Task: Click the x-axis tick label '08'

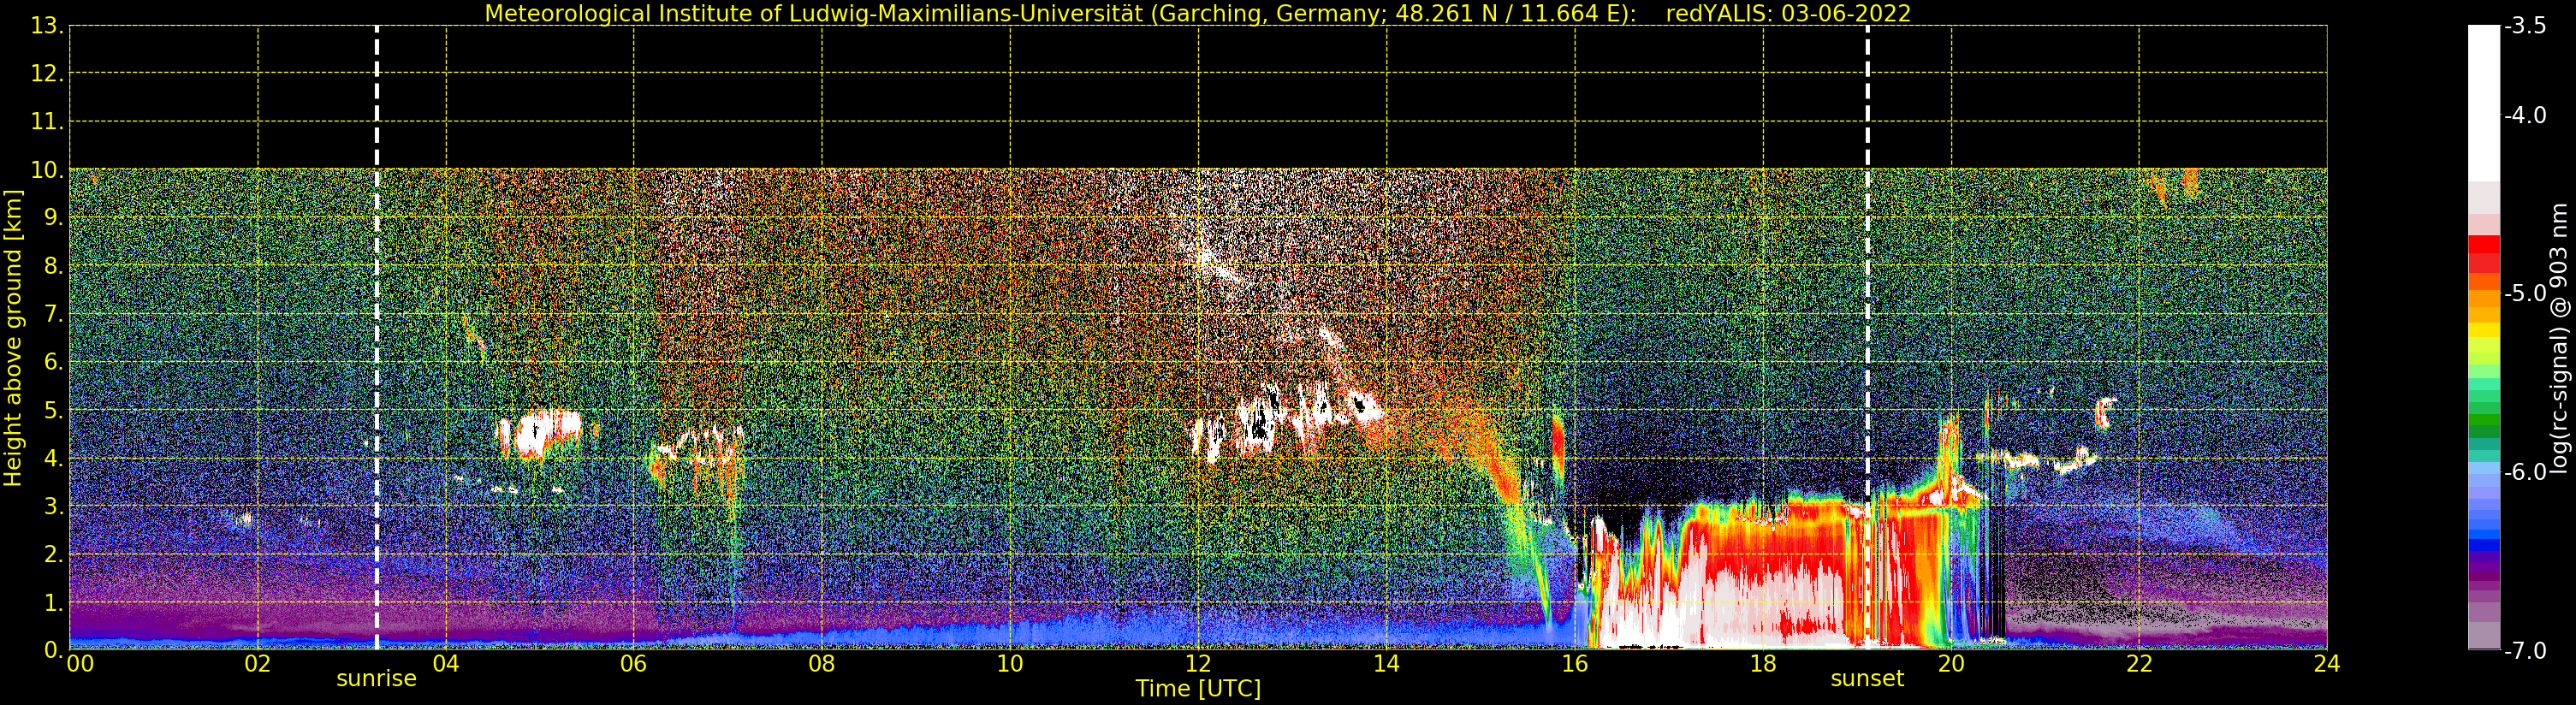Action: (822, 664)
